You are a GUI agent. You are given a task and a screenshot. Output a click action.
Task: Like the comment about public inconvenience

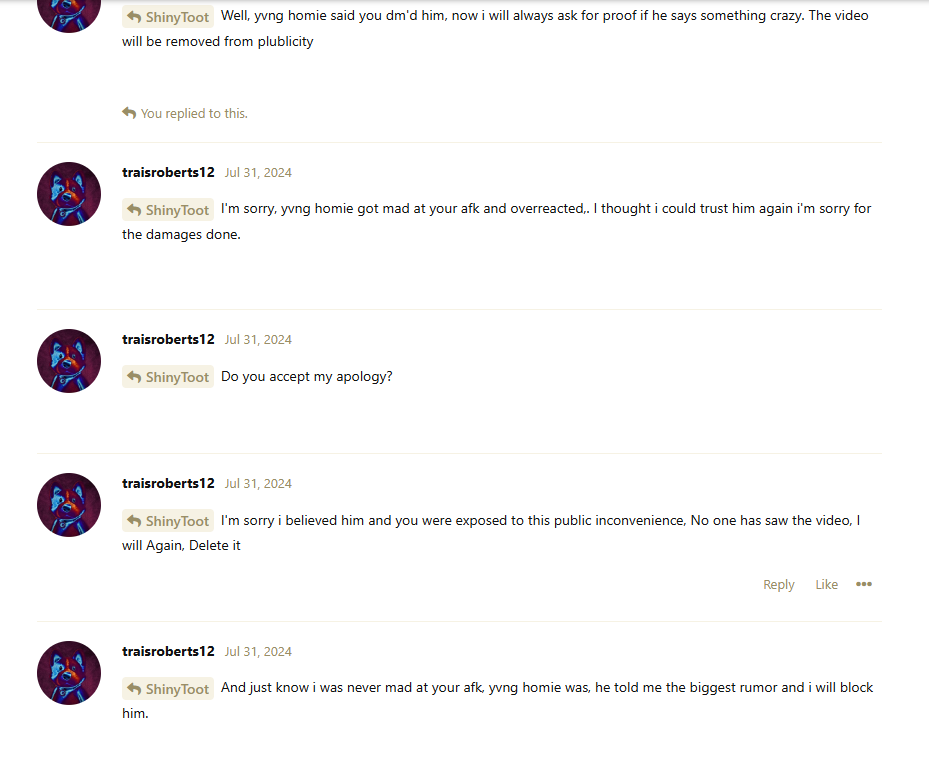826,585
